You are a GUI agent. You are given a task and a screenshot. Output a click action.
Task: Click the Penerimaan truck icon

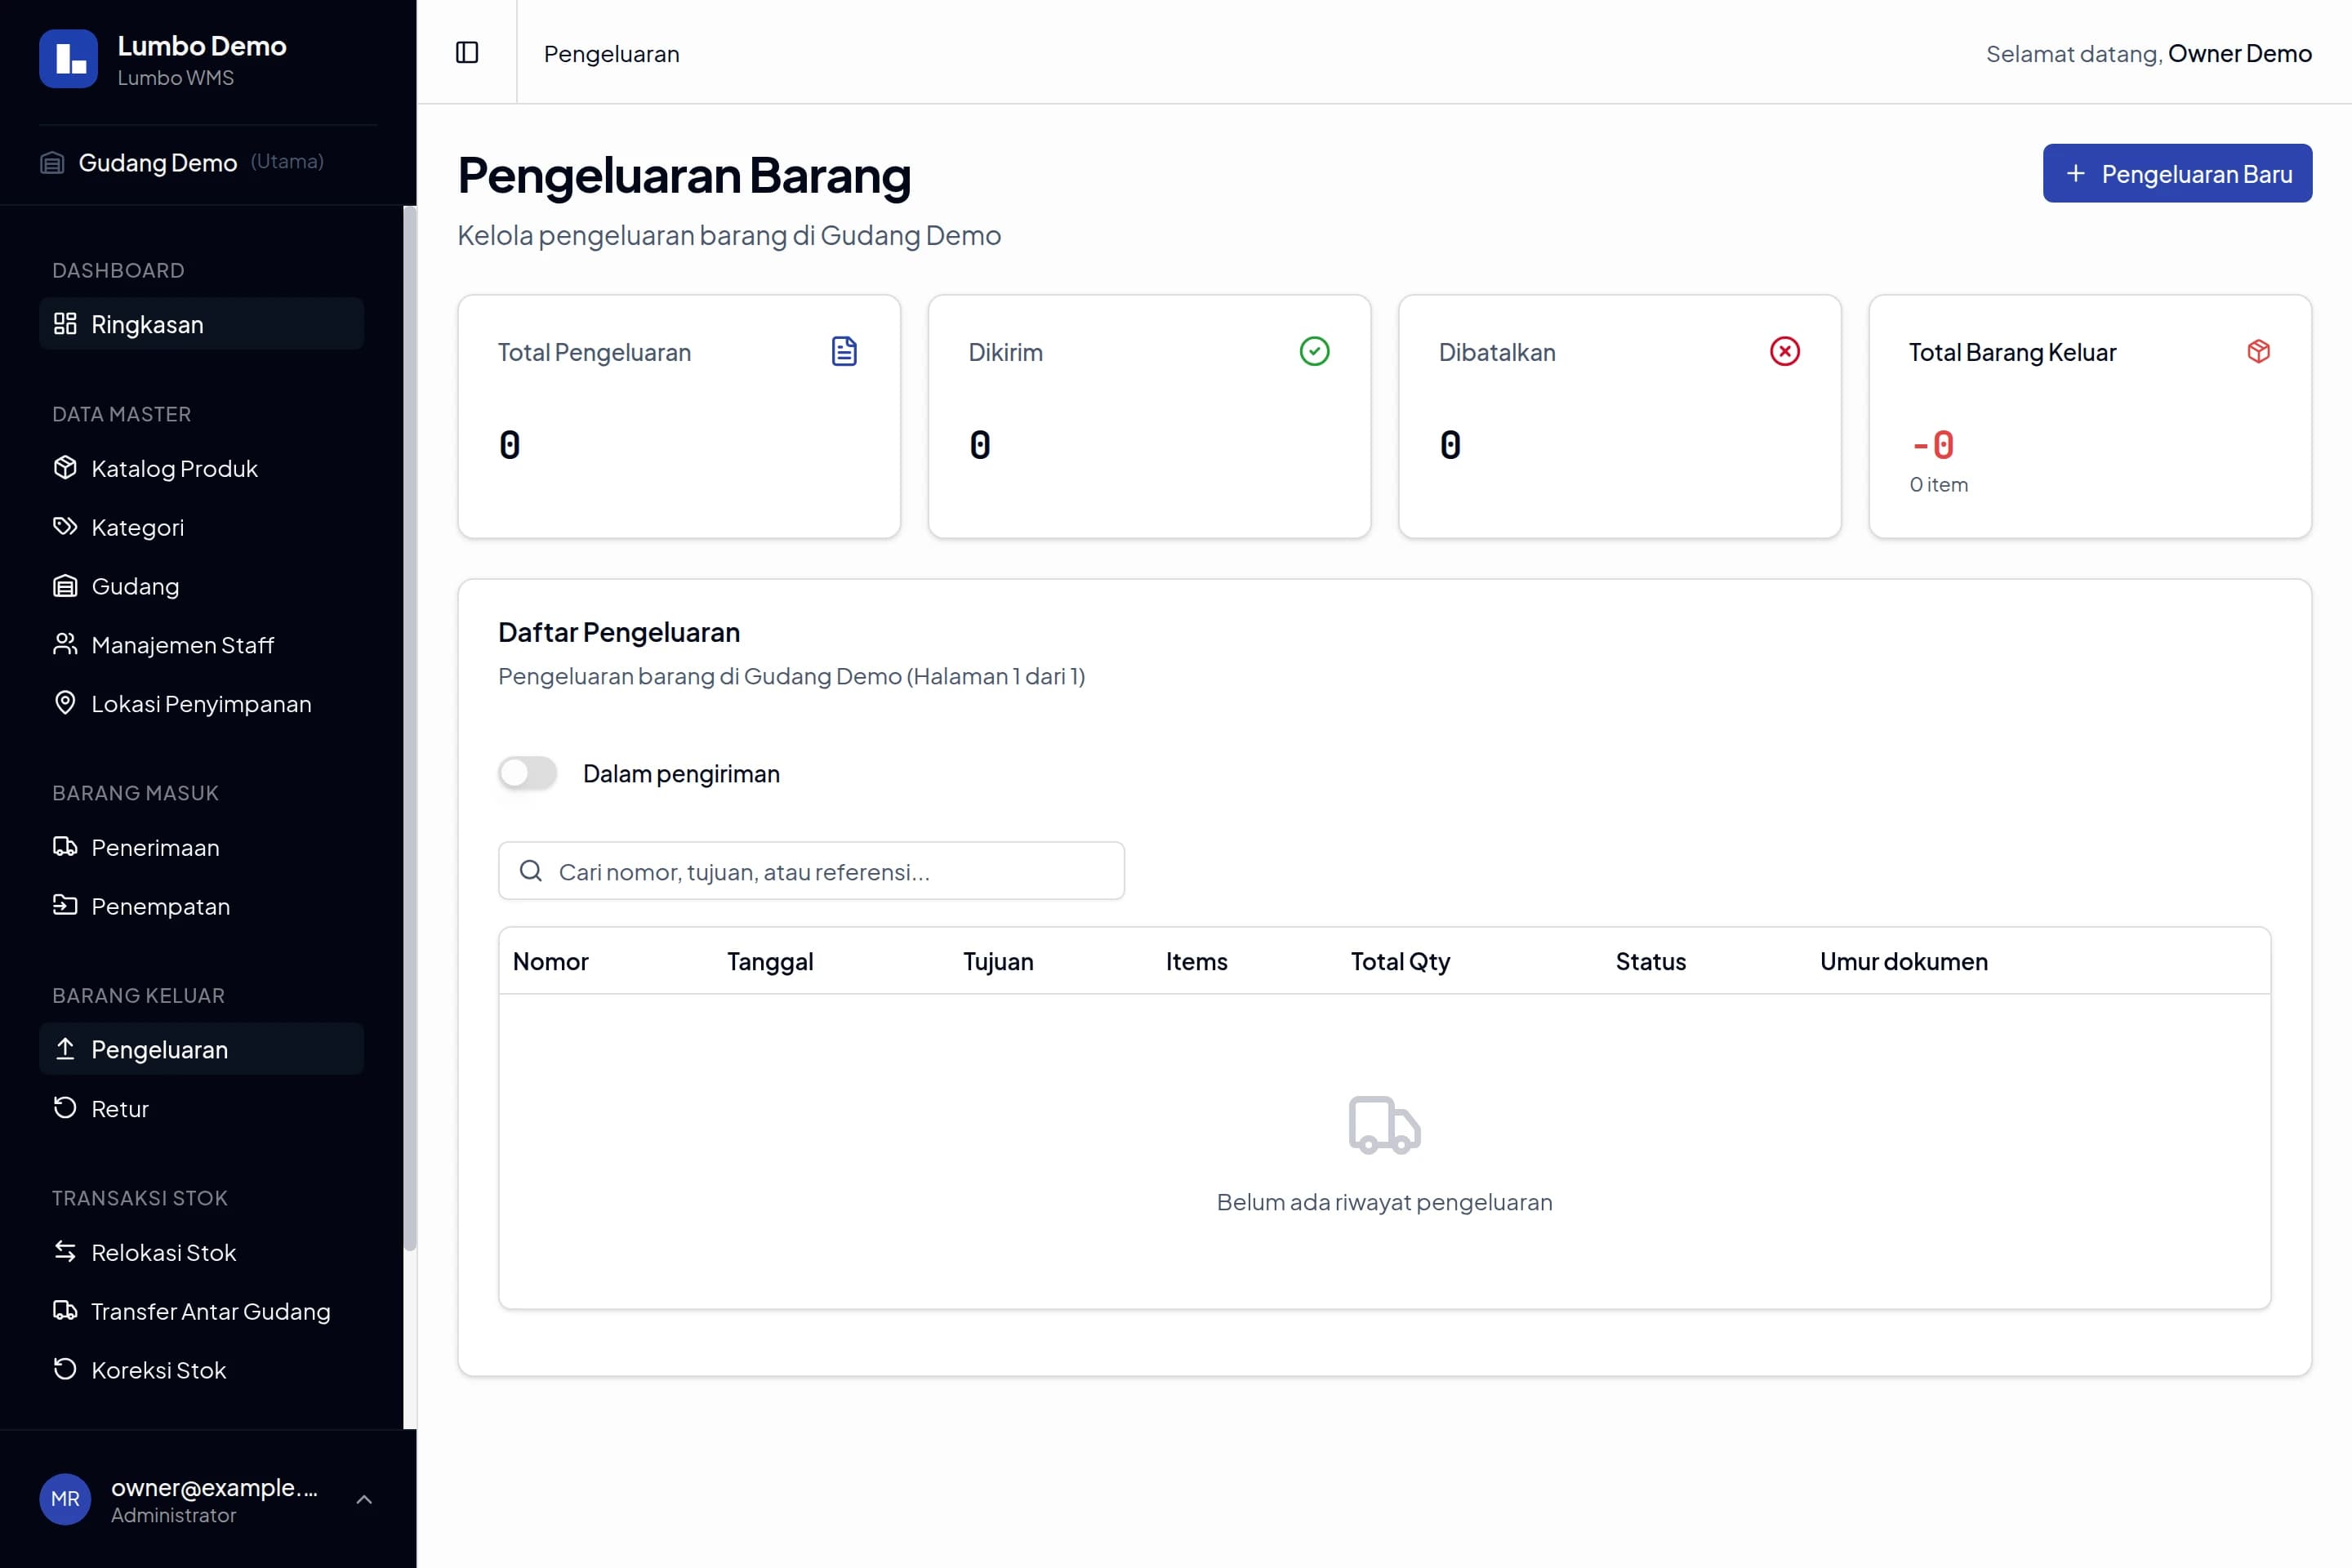[x=65, y=846]
